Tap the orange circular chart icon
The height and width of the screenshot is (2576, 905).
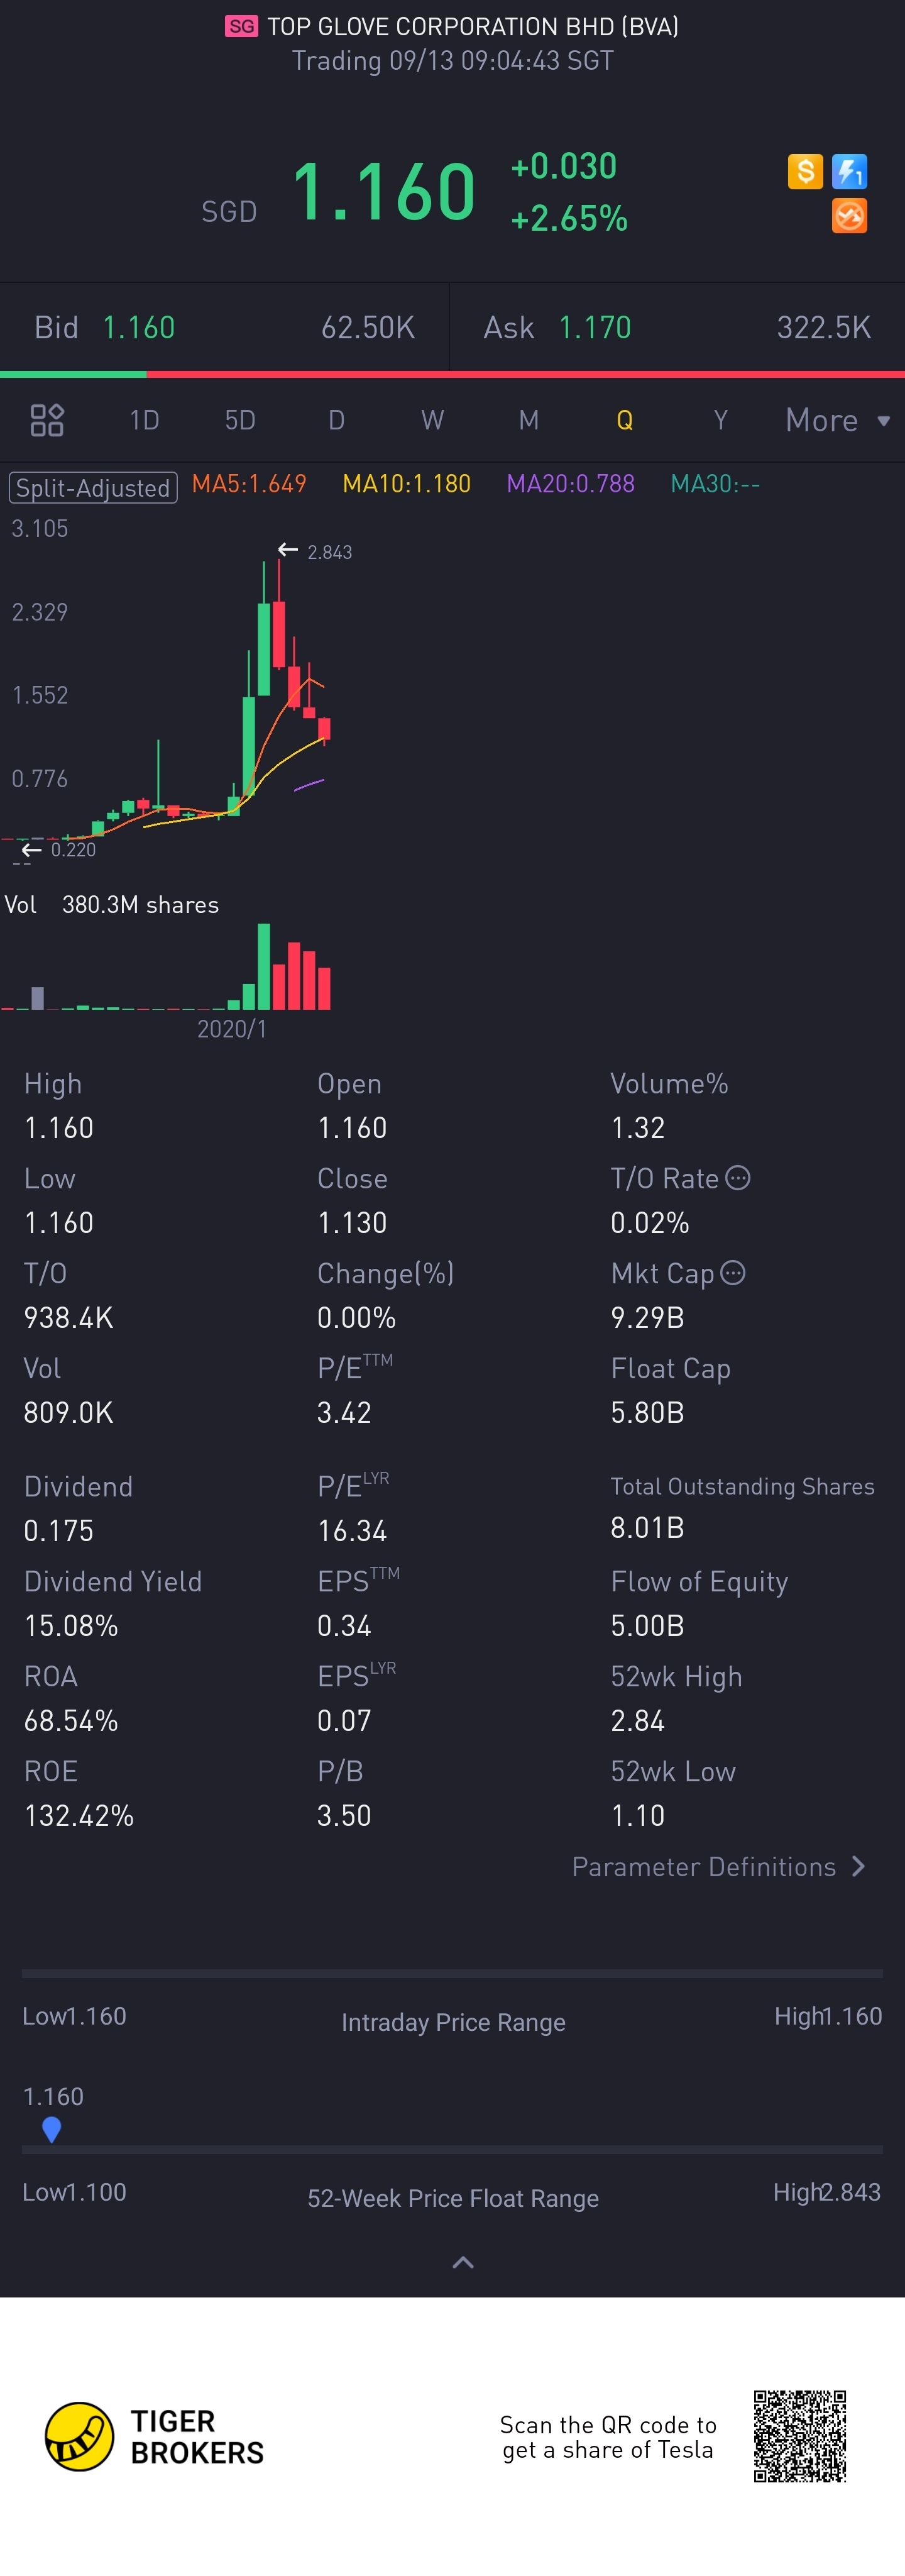point(849,216)
